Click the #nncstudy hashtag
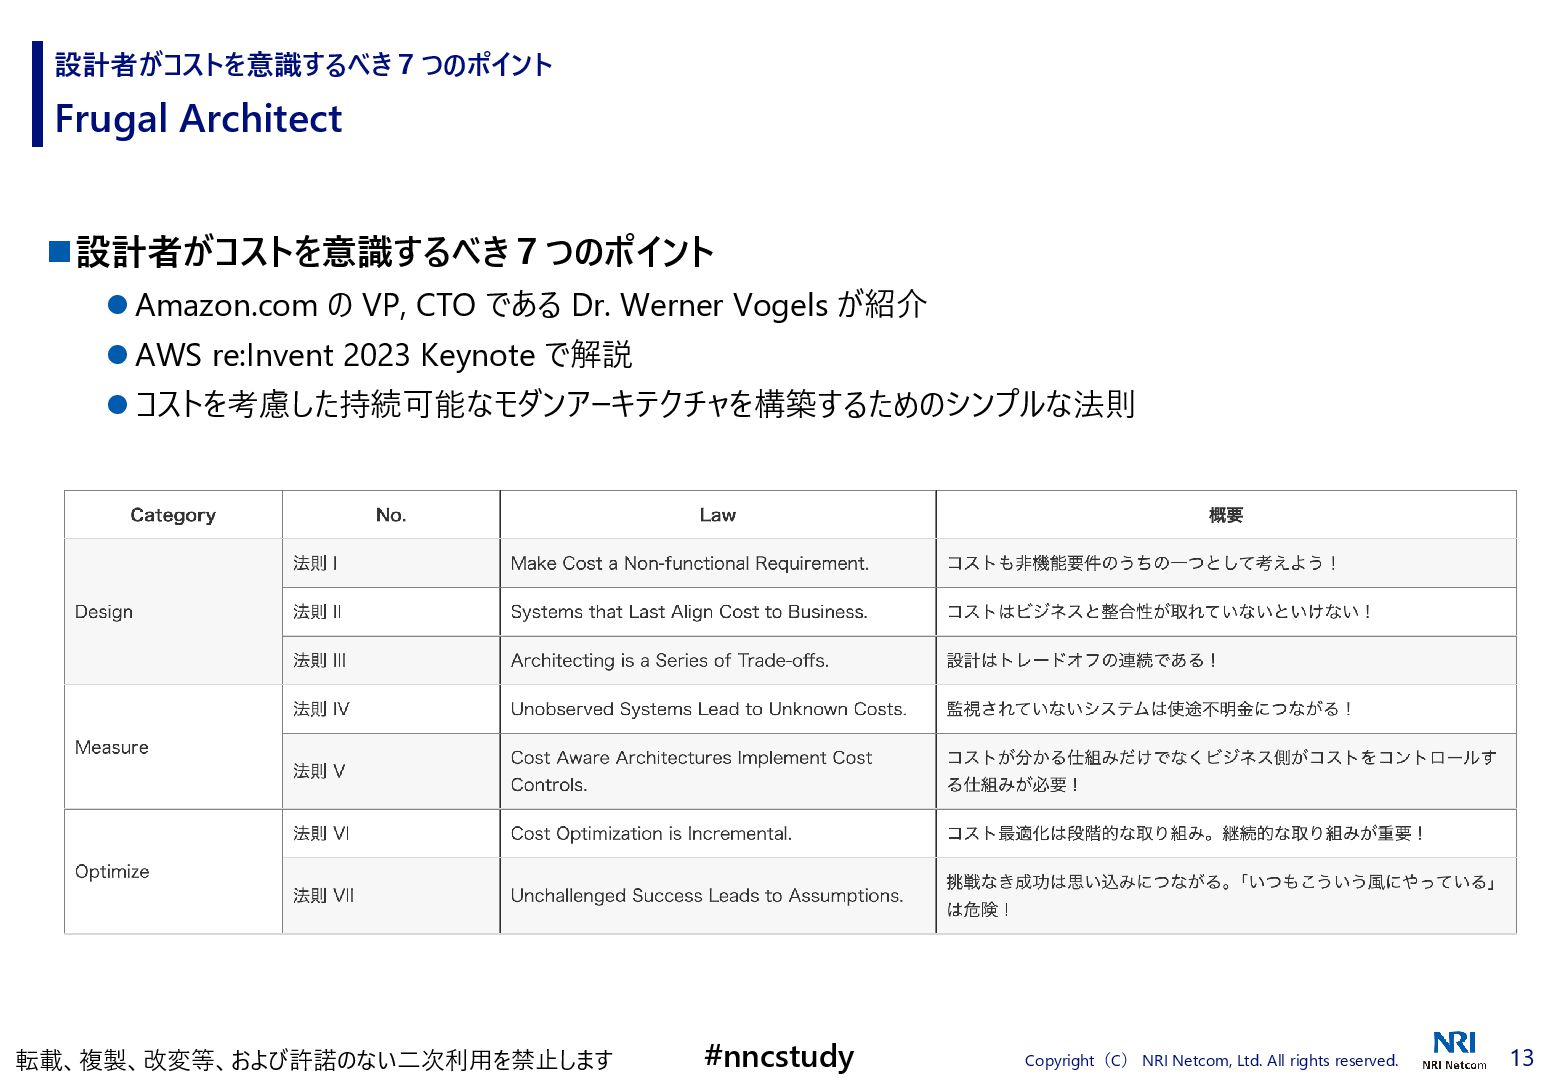 tap(779, 1056)
